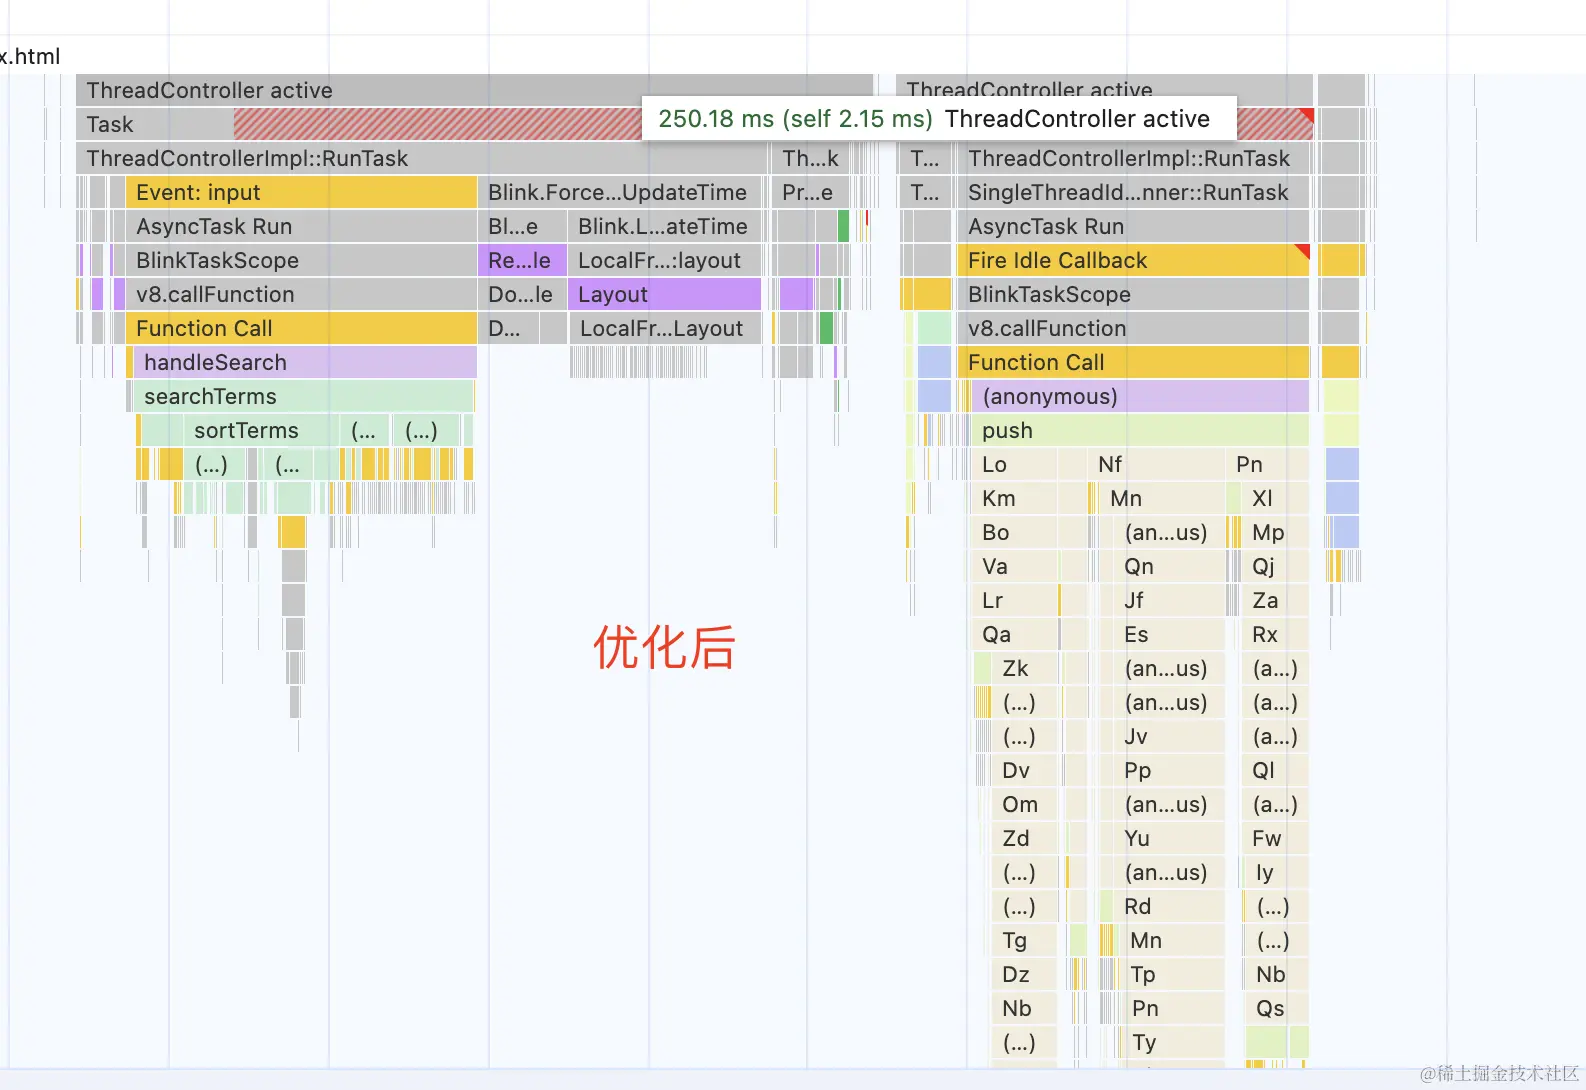The width and height of the screenshot is (1586, 1090).
Task: Select the 'Rx' function cell
Action: [1275, 634]
